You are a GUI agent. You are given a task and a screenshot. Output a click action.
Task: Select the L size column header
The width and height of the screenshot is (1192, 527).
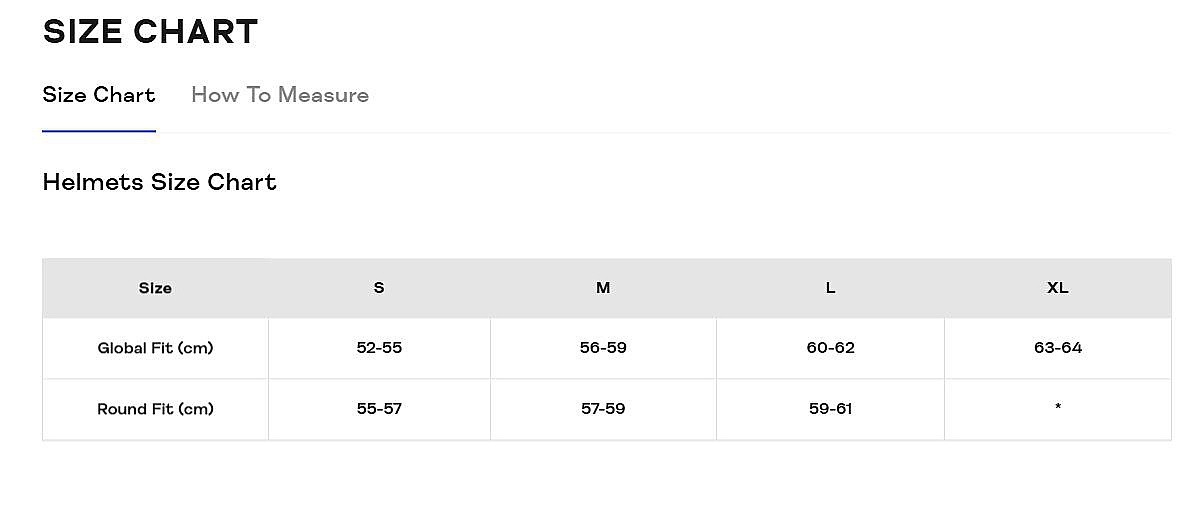pos(830,288)
